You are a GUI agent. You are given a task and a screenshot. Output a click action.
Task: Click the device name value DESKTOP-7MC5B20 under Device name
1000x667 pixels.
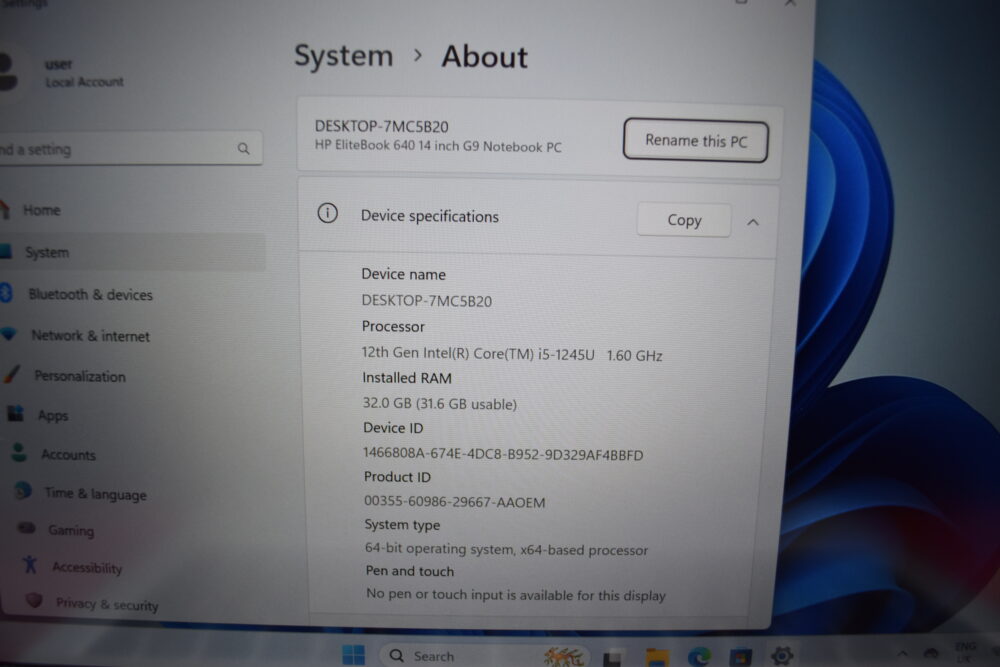pyautogui.click(x=427, y=301)
